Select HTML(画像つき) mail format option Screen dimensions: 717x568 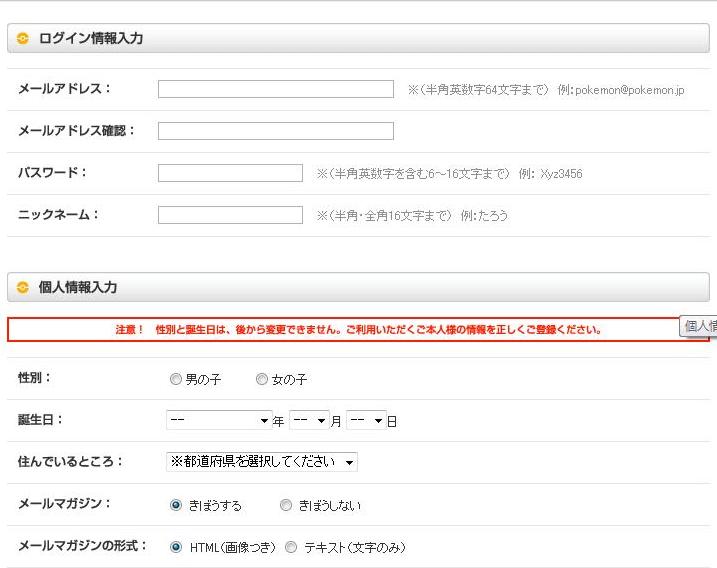click(176, 548)
